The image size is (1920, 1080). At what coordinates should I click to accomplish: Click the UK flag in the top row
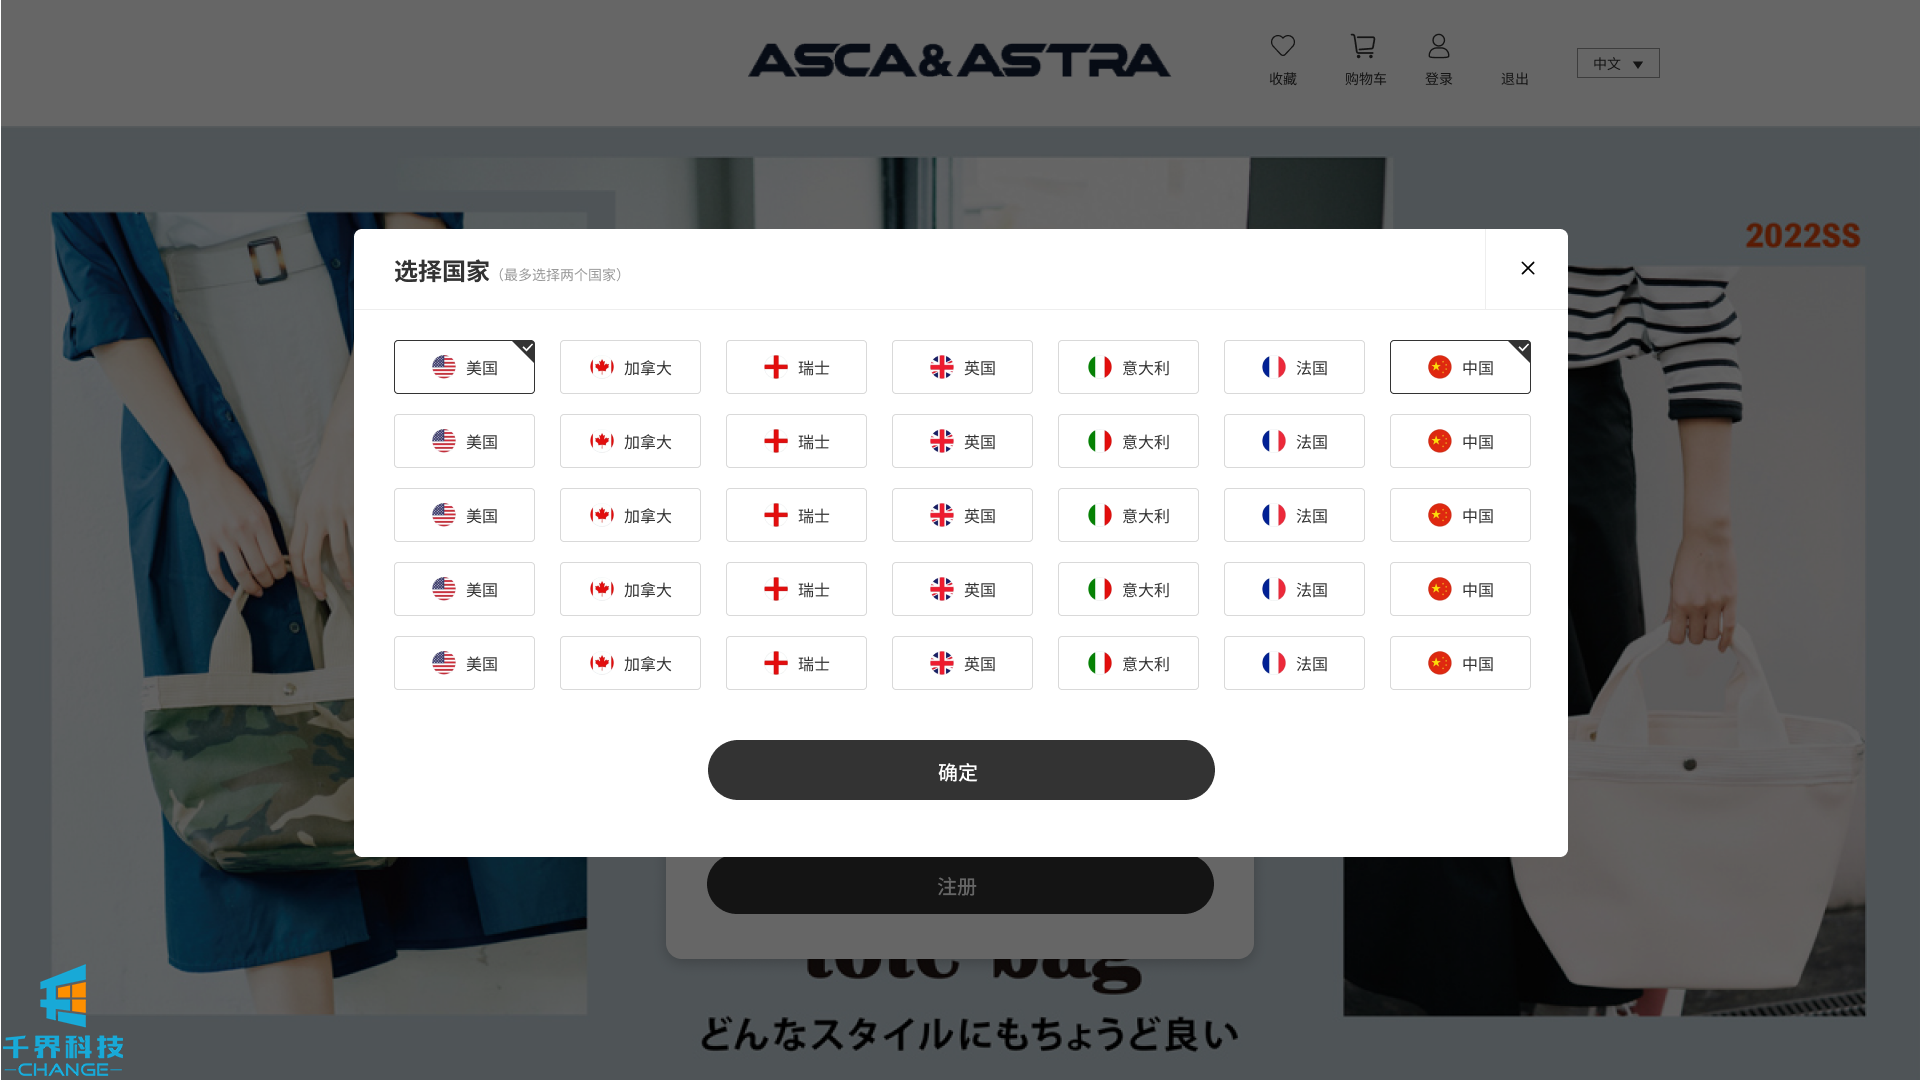(942, 368)
